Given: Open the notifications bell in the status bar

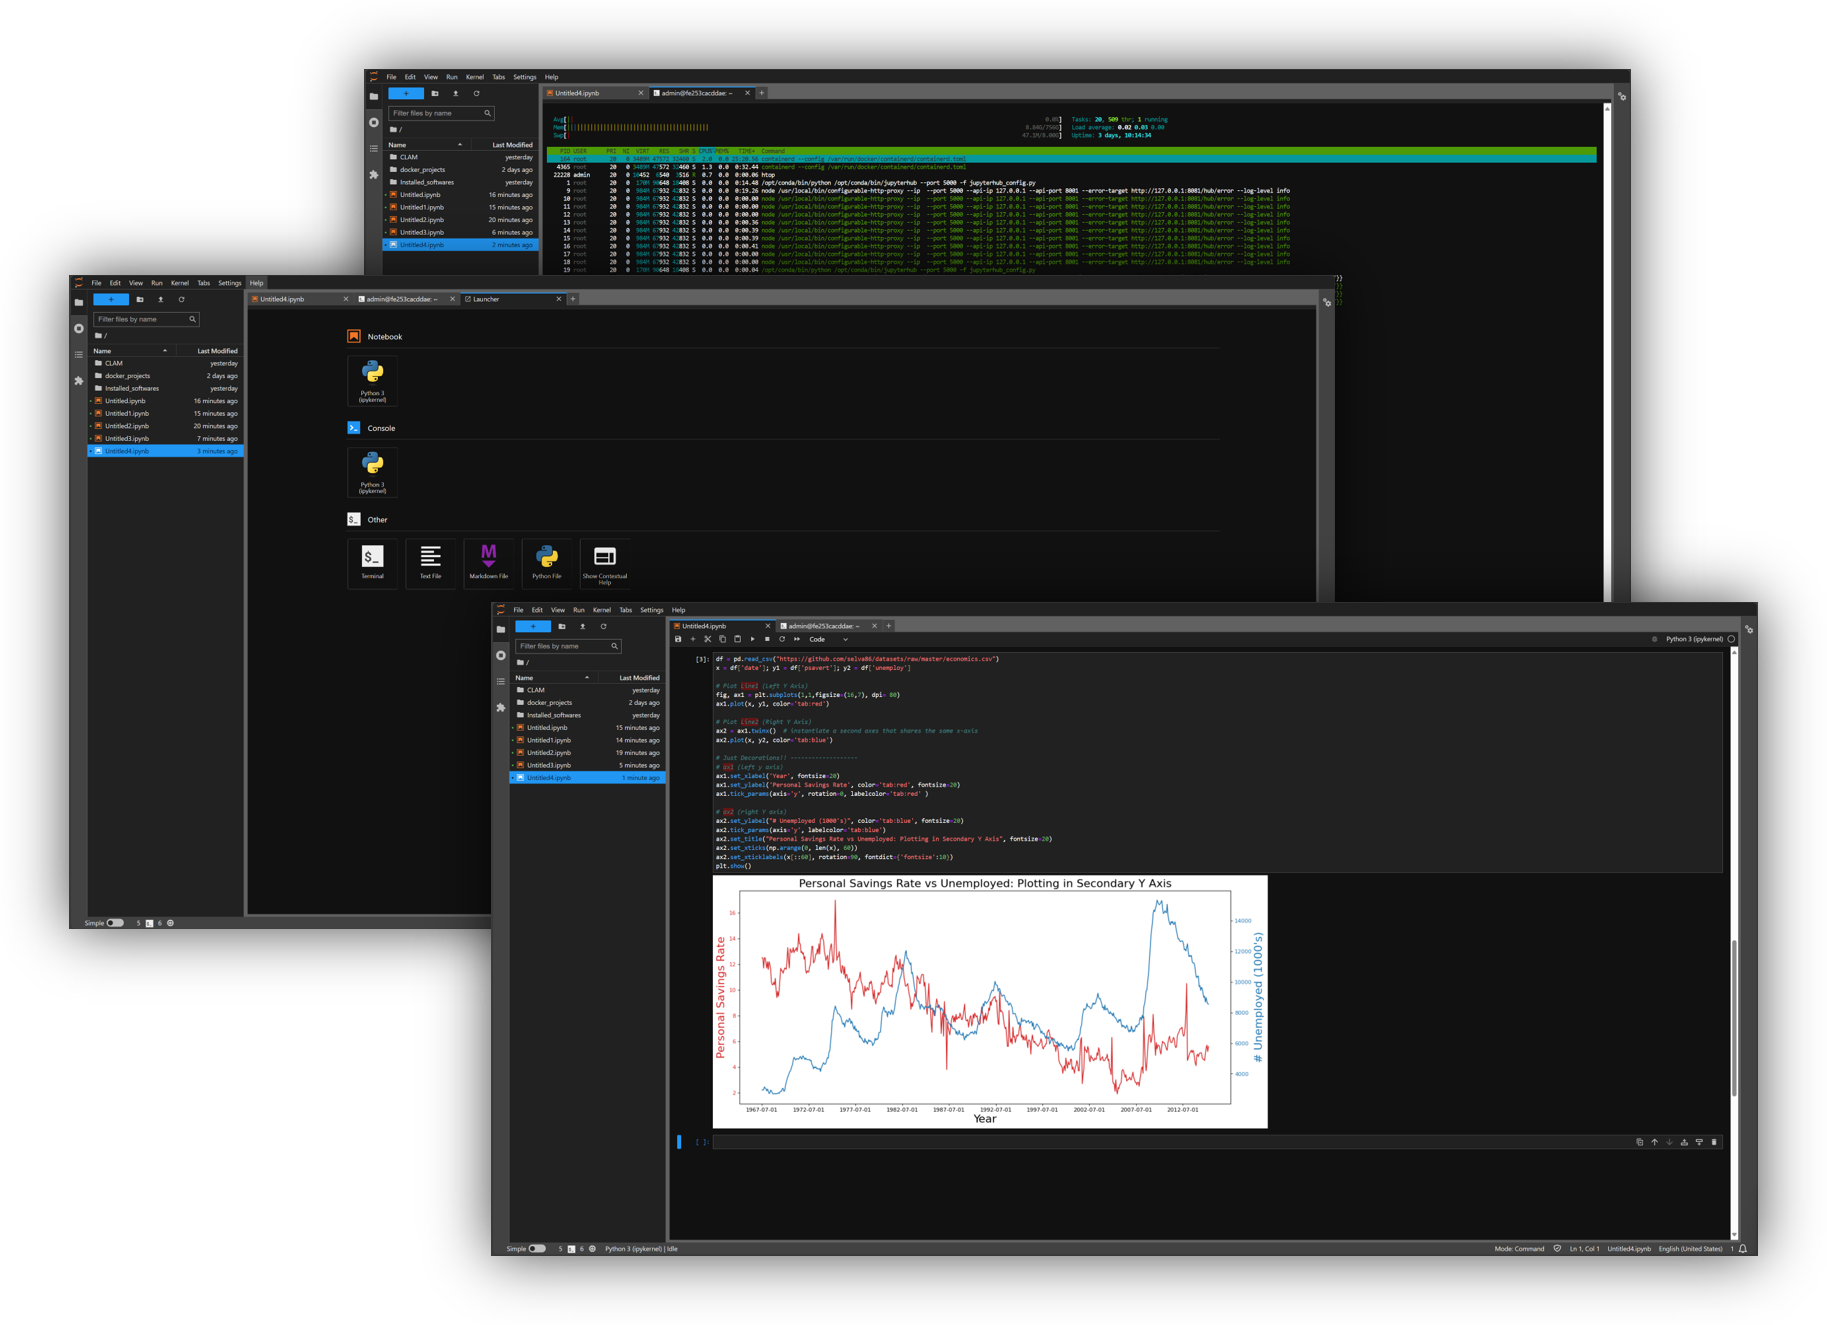Looking at the screenshot, I should (x=1743, y=1249).
